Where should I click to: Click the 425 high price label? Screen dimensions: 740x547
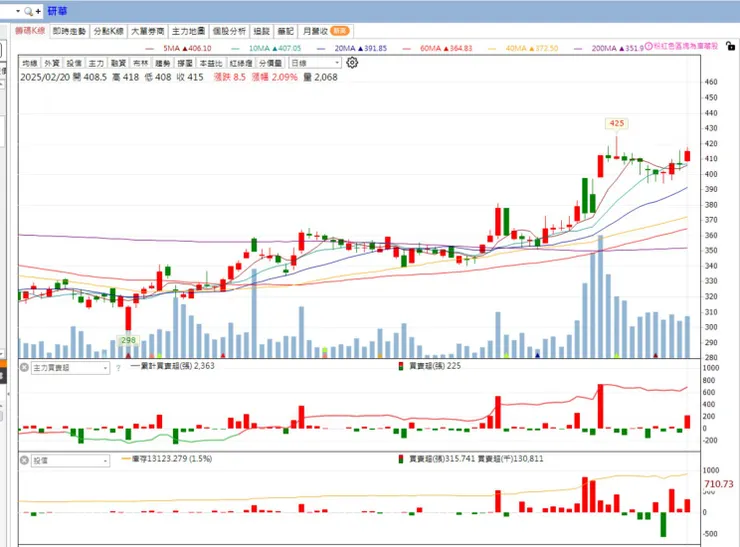coord(617,123)
